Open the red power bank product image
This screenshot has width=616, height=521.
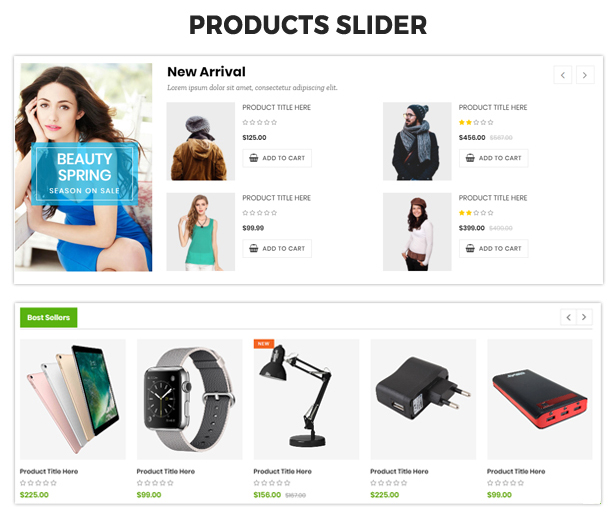coord(540,399)
